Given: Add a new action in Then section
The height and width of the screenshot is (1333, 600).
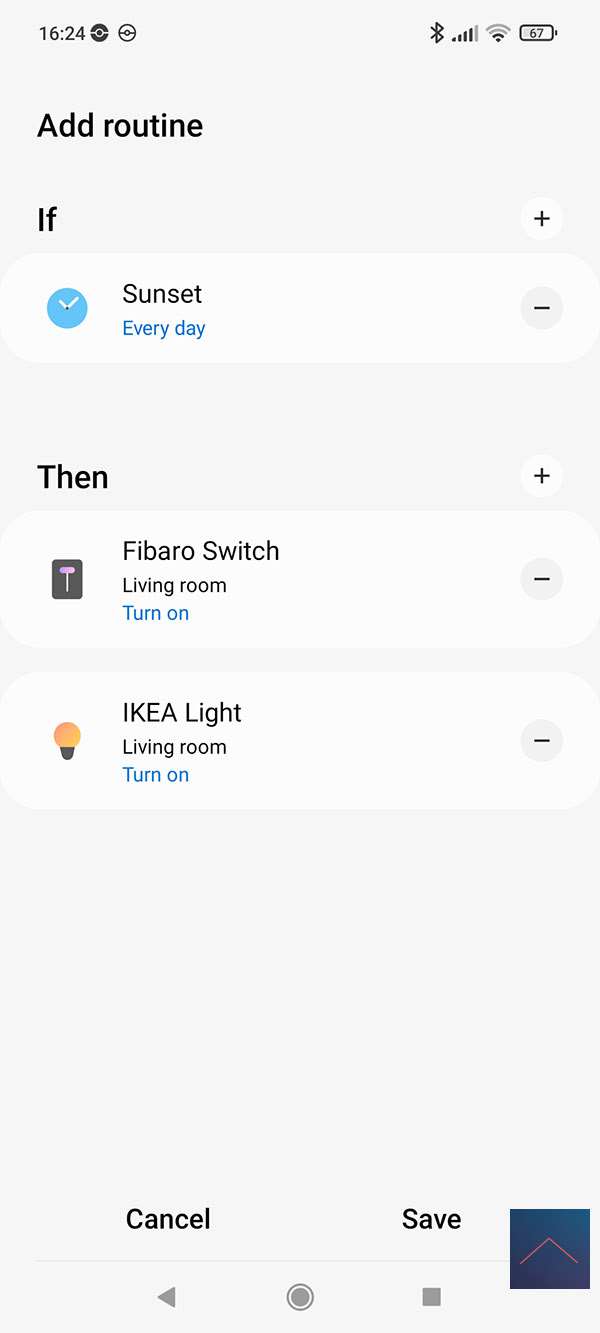Looking at the screenshot, I should [542, 476].
